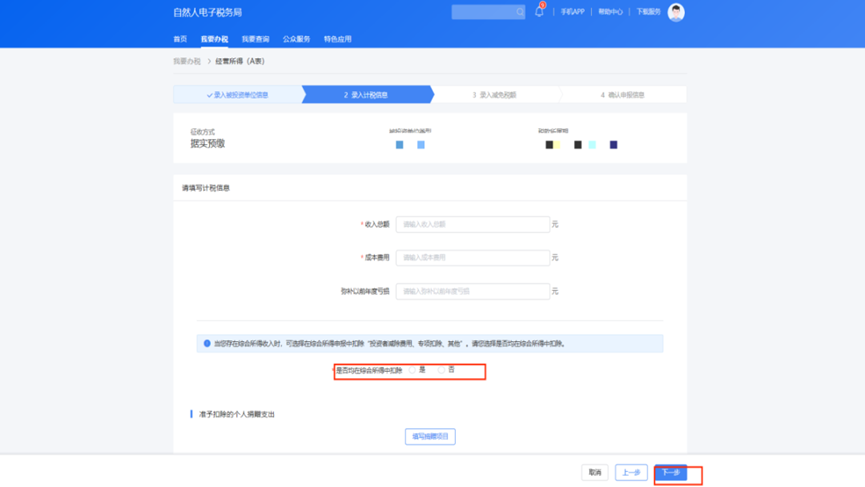
Task: Open the 公众服务 menu
Action: (296, 39)
